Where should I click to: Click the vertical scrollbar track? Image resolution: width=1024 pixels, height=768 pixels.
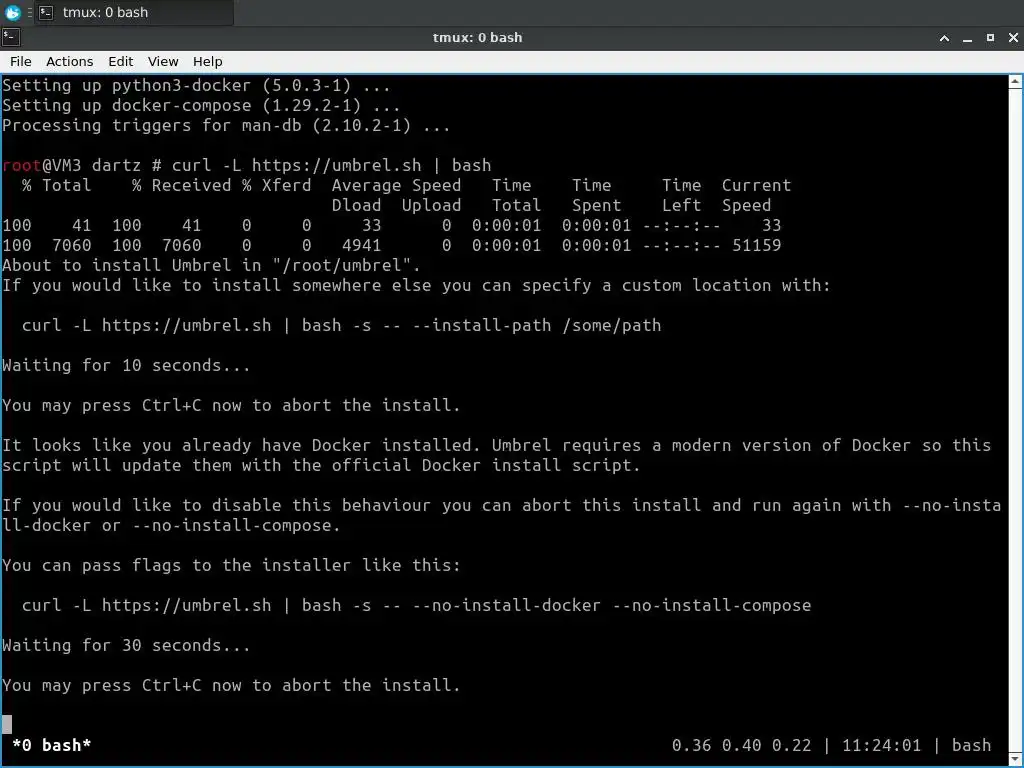pos(1015,420)
